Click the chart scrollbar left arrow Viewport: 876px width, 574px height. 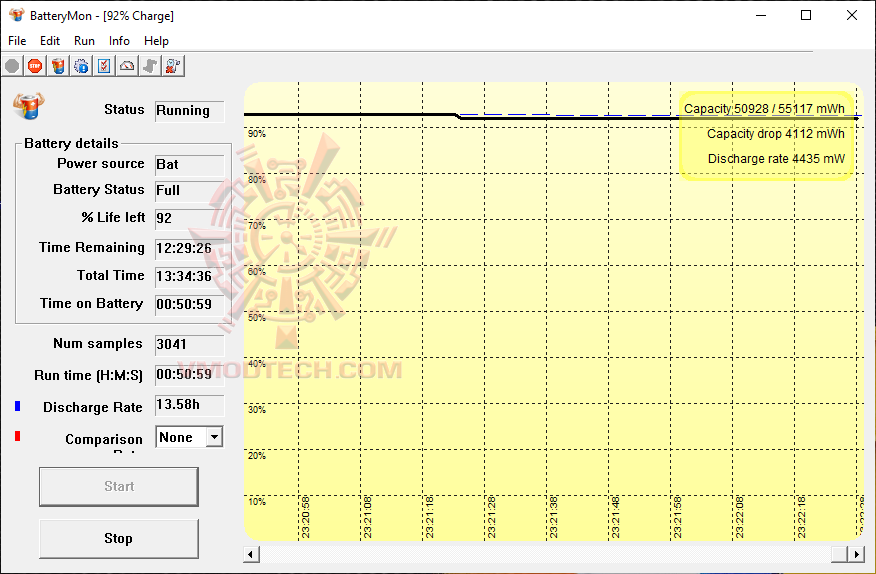251,554
